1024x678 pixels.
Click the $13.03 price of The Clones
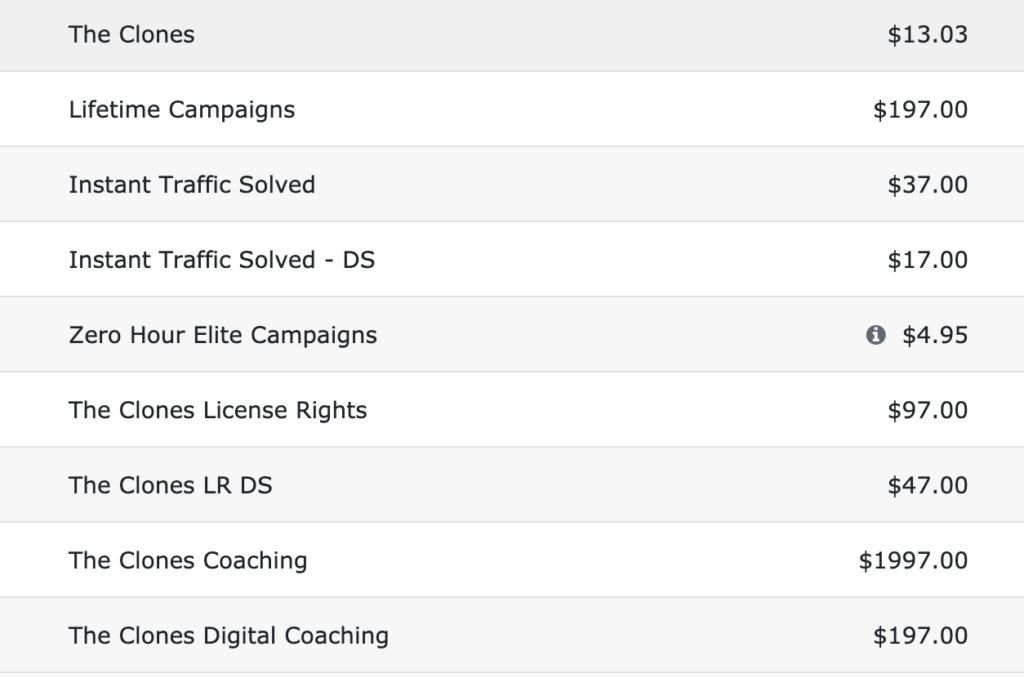pyautogui.click(x=927, y=35)
